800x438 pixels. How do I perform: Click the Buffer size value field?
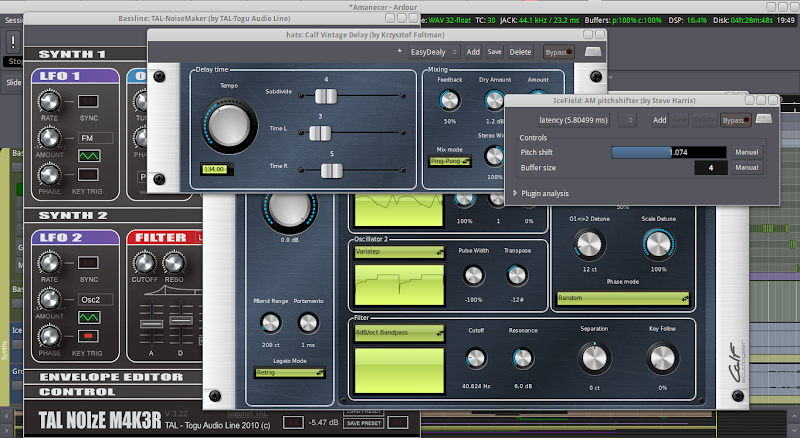coord(710,167)
